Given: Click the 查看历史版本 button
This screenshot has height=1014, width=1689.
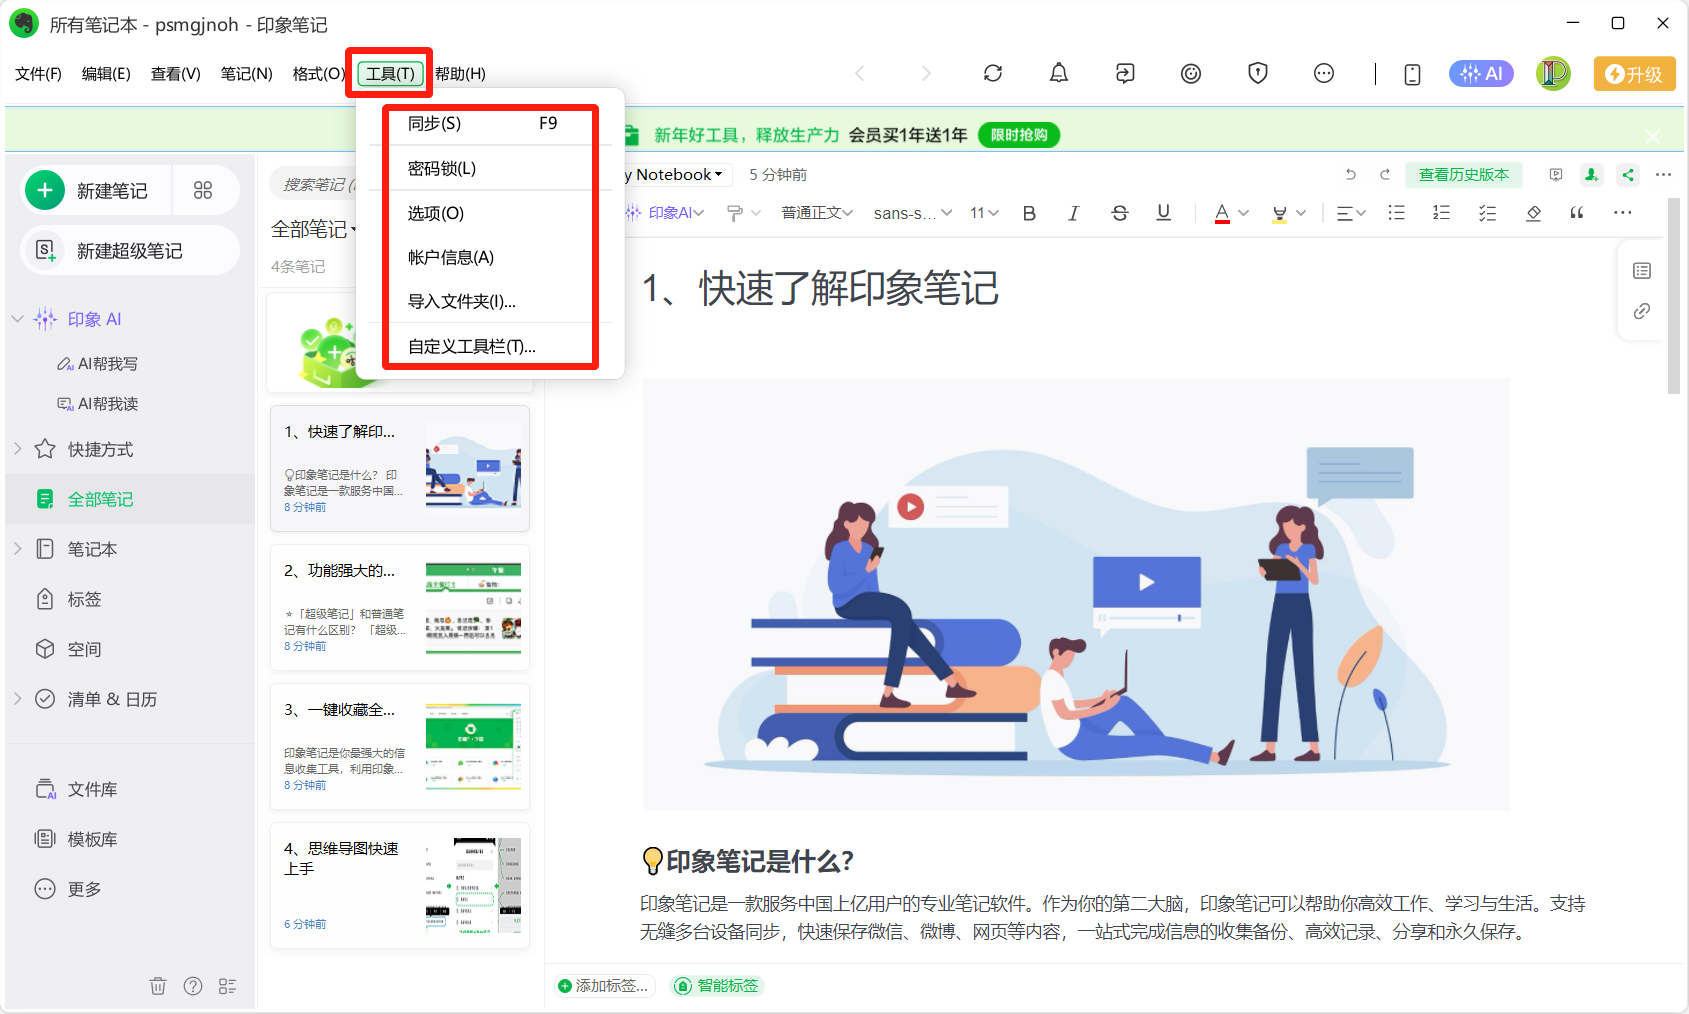Looking at the screenshot, I should pos(1463,175).
